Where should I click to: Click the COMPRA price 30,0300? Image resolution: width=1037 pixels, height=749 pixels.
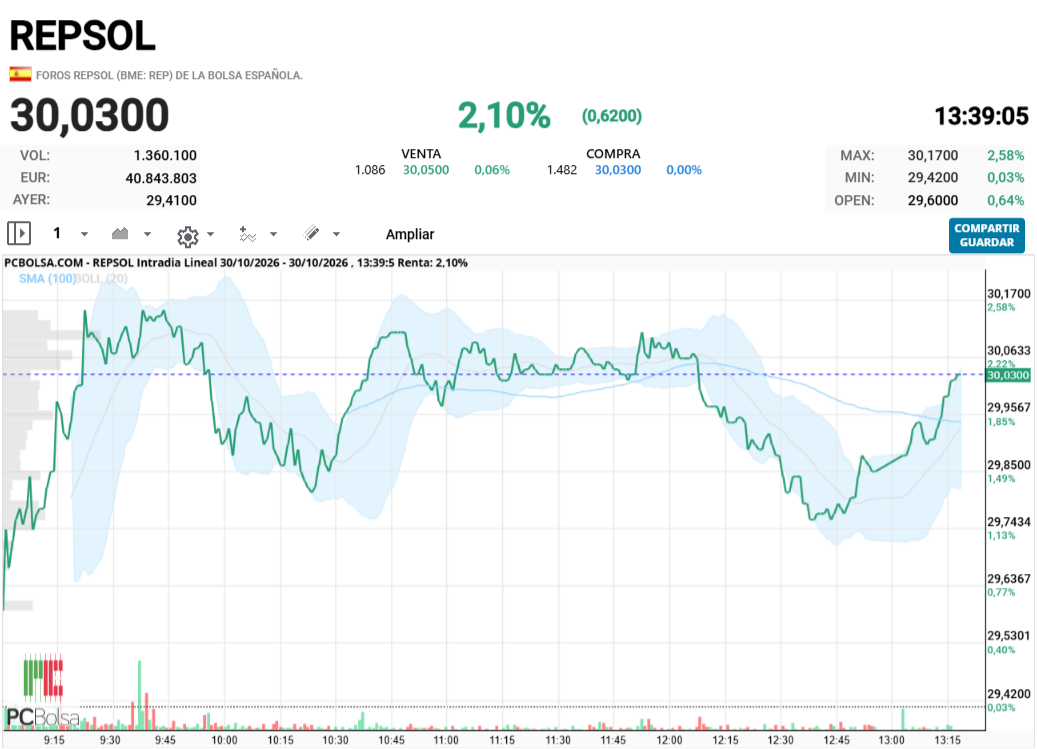coord(618,170)
